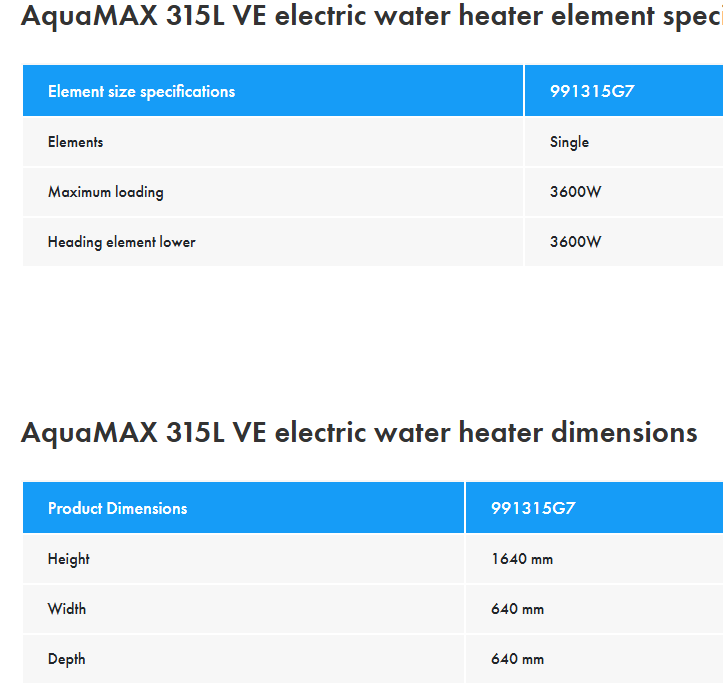Select the 'Heading element lower' label
The height and width of the screenshot is (692, 723).
[121, 242]
